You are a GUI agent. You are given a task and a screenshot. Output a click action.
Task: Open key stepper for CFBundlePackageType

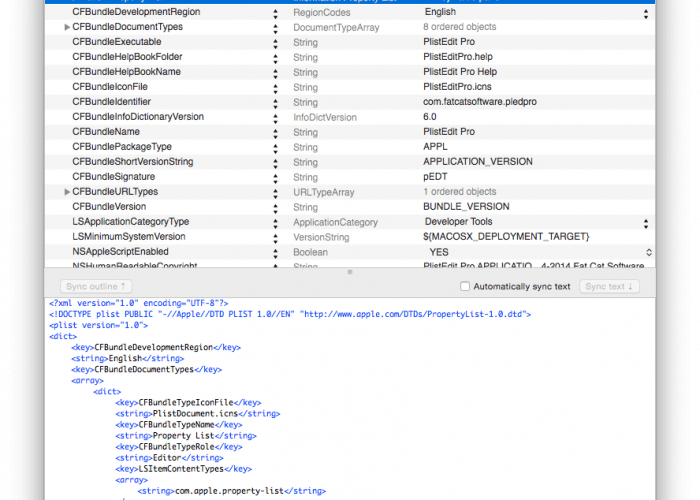pyautogui.click(x=275, y=149)
